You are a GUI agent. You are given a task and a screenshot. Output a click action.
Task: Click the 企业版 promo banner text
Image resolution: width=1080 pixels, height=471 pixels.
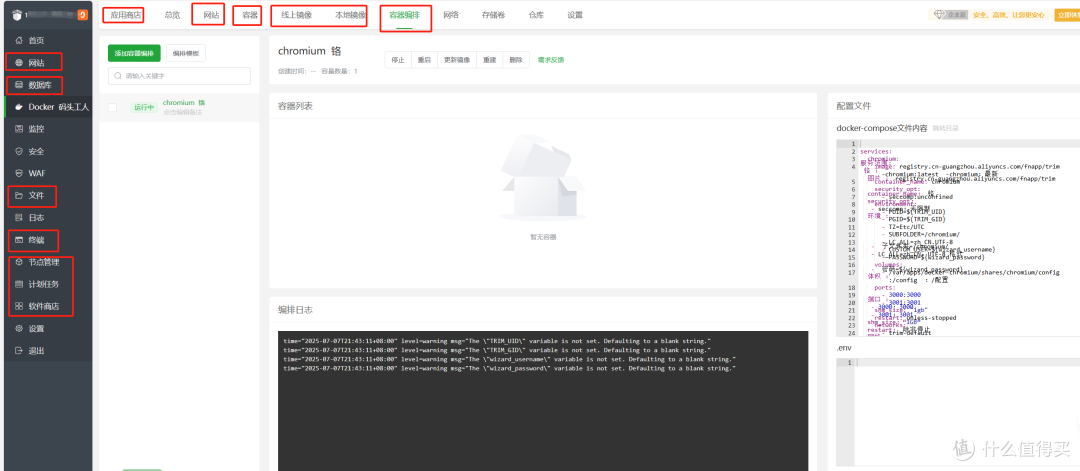pos(1008,14)
